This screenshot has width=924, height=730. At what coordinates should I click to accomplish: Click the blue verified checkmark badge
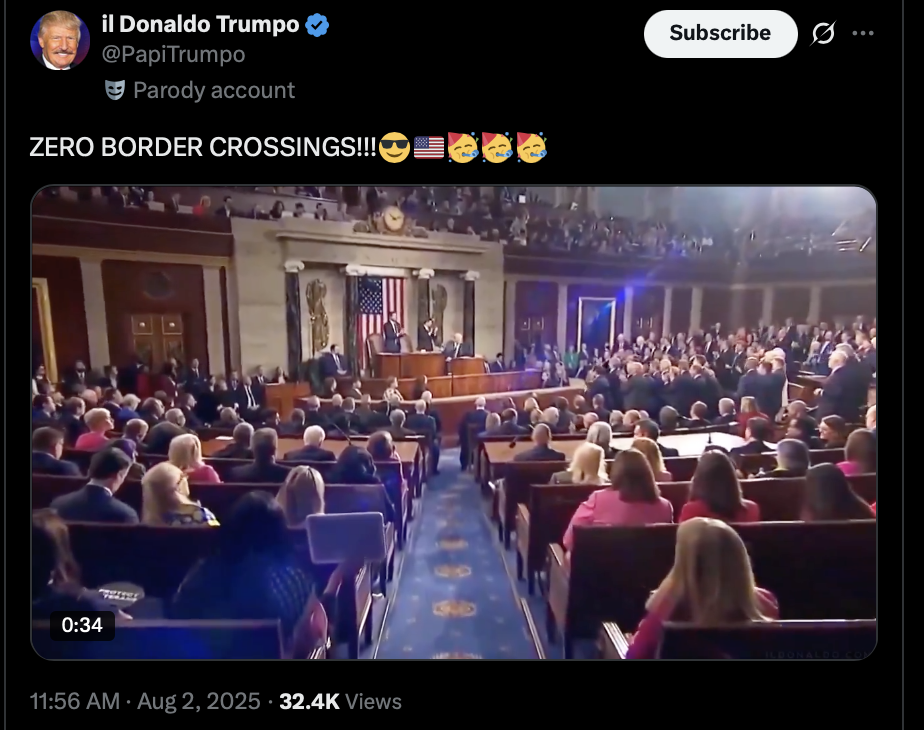tap(317, 25)
